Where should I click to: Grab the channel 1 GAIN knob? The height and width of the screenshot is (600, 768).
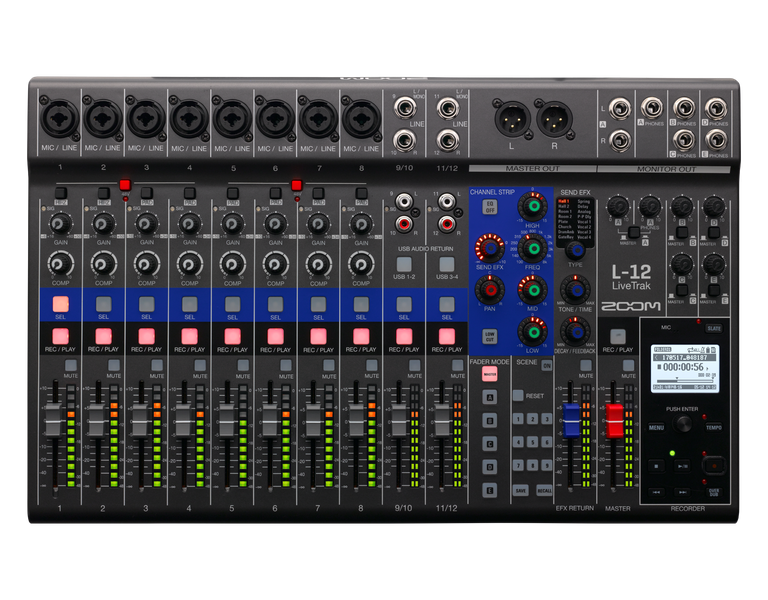click(x=60, y=224)
